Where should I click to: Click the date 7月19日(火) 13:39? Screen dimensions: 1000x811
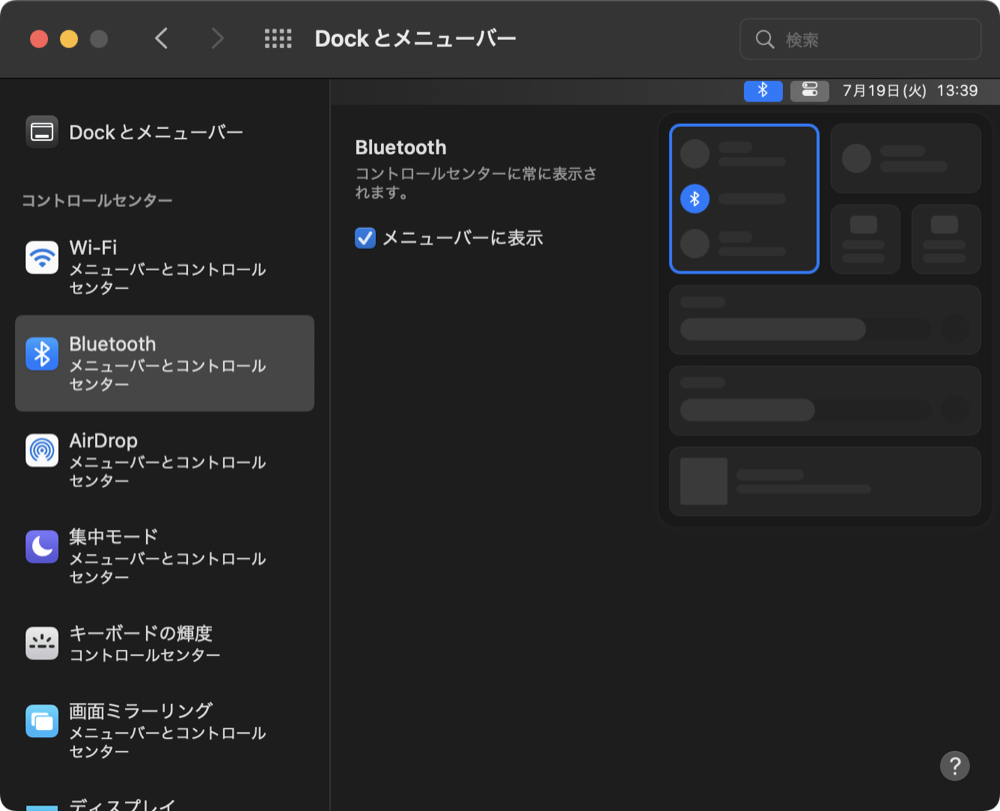click(909, 91)
